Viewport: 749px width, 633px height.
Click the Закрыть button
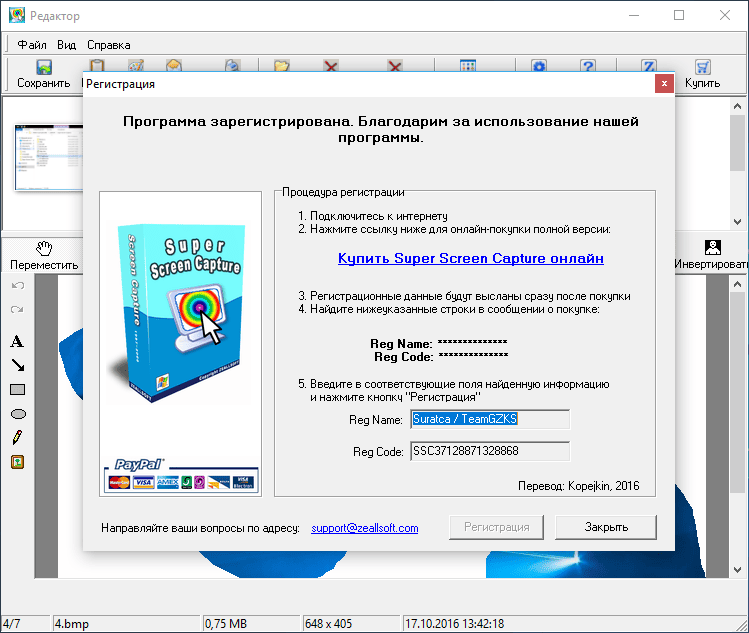pyautogui.click(x=606, y=527)
